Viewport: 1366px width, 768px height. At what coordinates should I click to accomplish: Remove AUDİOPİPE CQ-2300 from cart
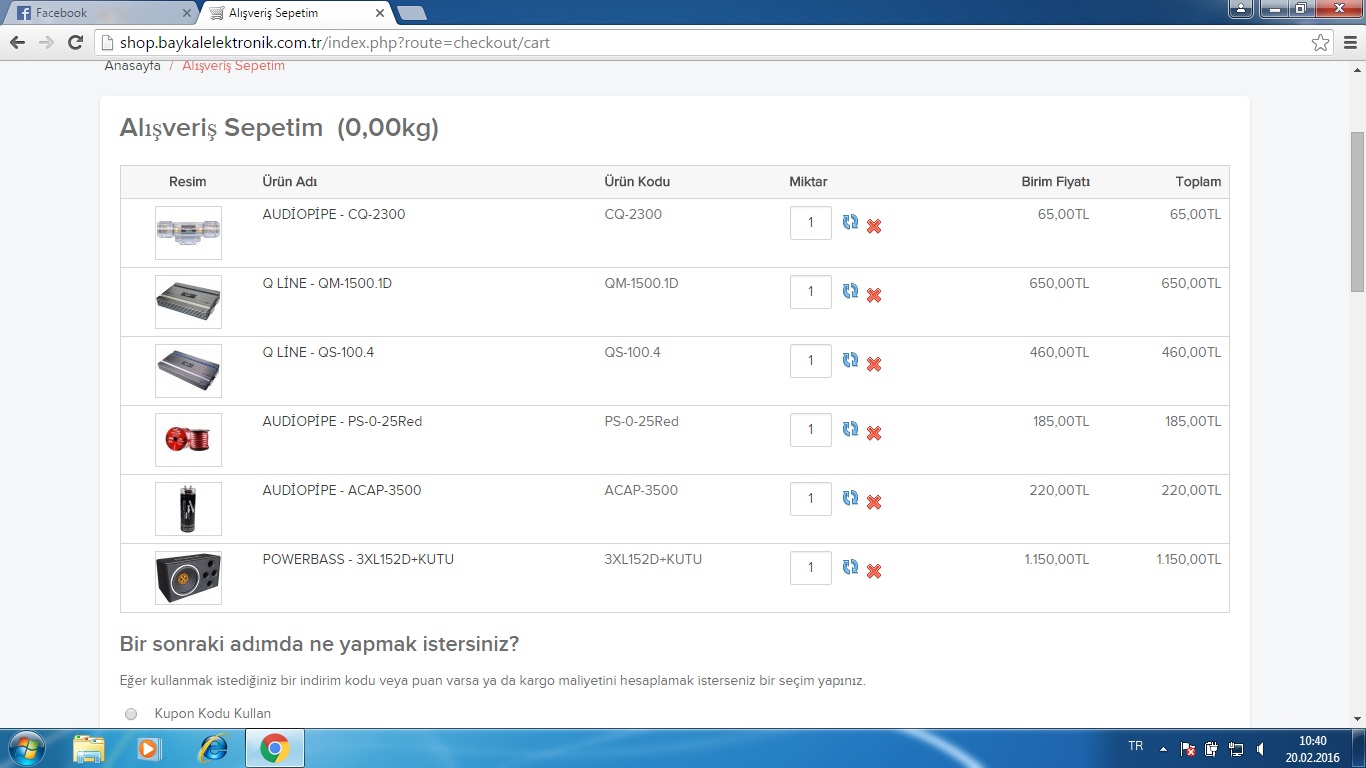pyautogui.click(x=874, y=226)
